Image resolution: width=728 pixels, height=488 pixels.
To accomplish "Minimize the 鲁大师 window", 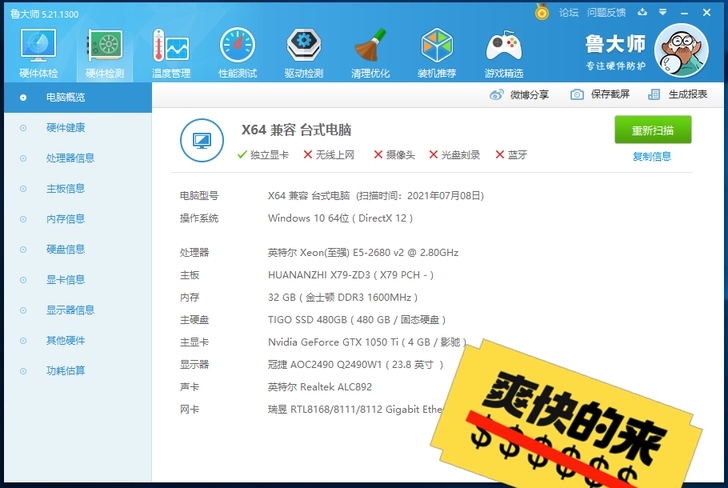I will [x=684, y=13].
